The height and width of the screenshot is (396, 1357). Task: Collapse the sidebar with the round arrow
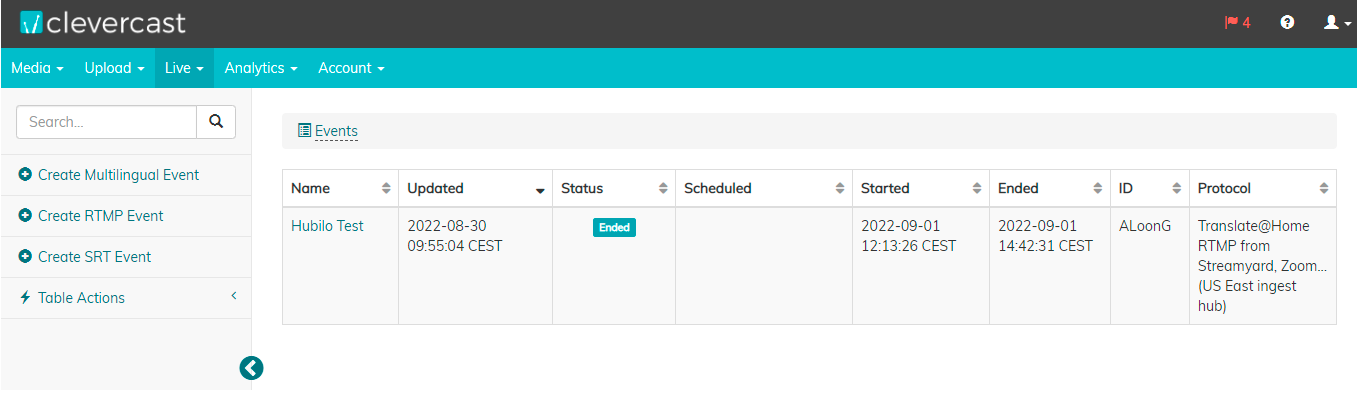pyautogui.click(x=251, y=368)
